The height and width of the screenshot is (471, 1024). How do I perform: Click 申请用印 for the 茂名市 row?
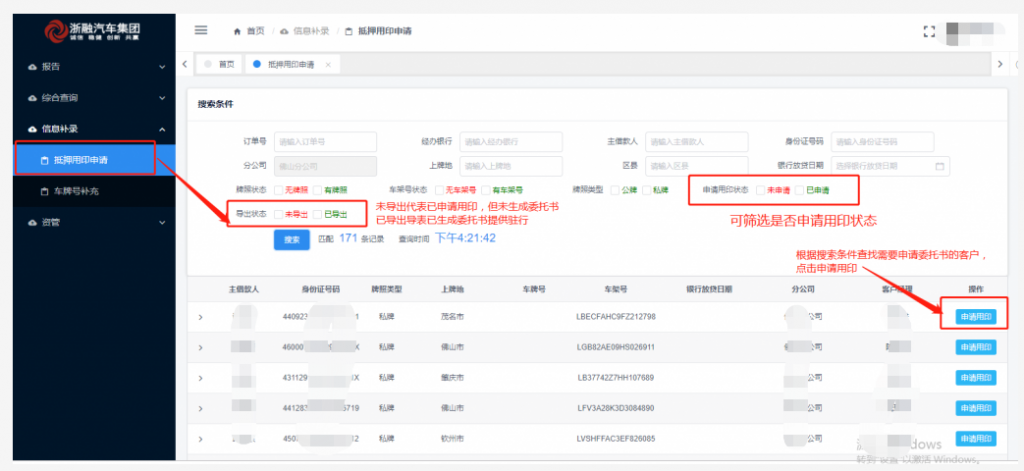click(x=976, y=317)
